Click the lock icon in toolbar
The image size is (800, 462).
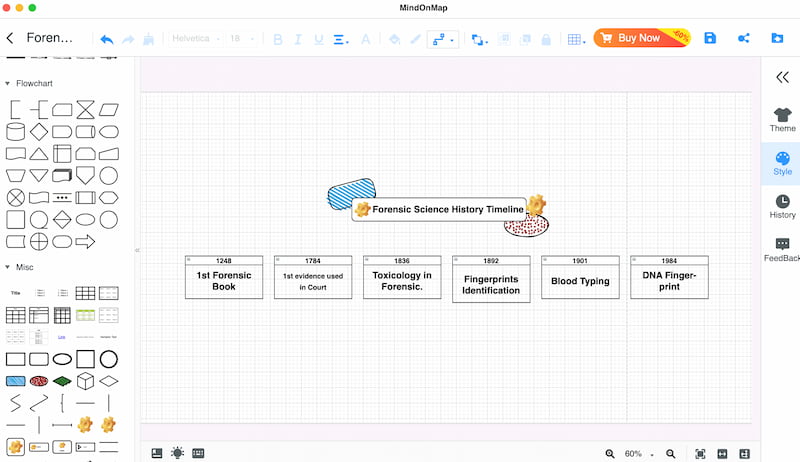coord(546,39)
